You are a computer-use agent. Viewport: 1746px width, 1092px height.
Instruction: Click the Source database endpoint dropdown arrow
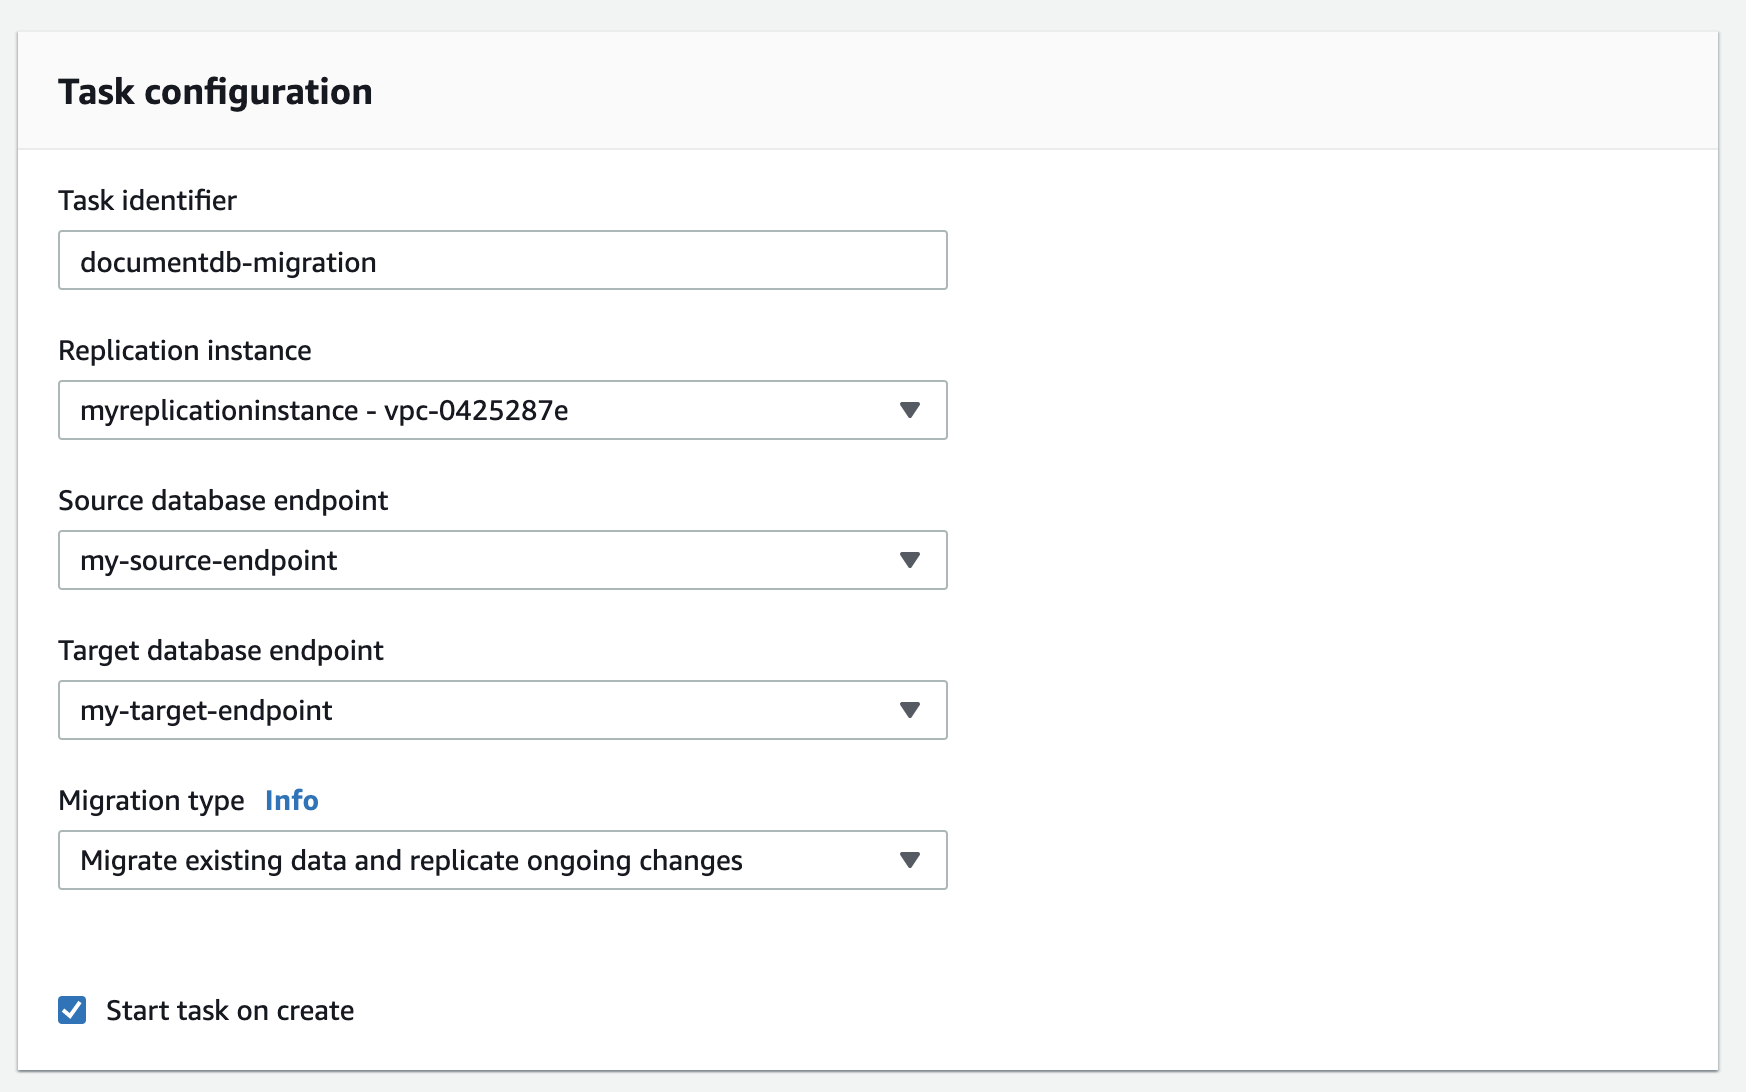pos(909,560)
